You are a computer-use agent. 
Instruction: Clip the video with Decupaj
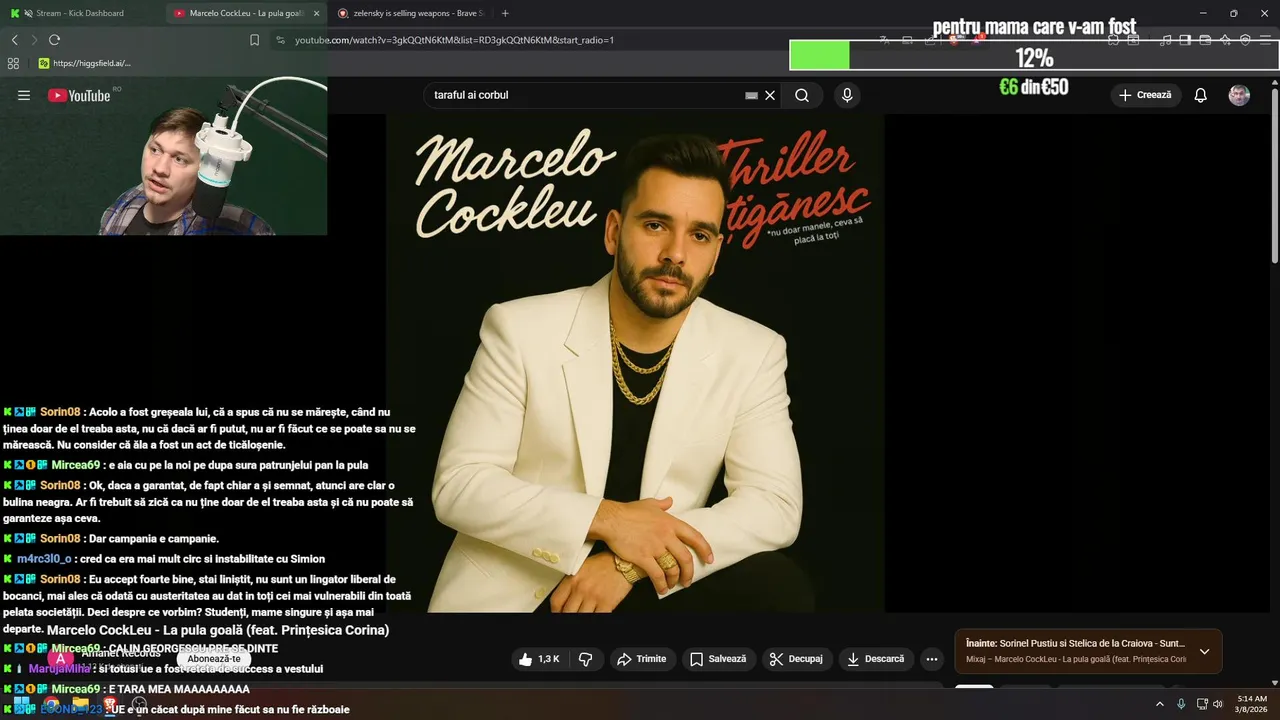[796, 659]
